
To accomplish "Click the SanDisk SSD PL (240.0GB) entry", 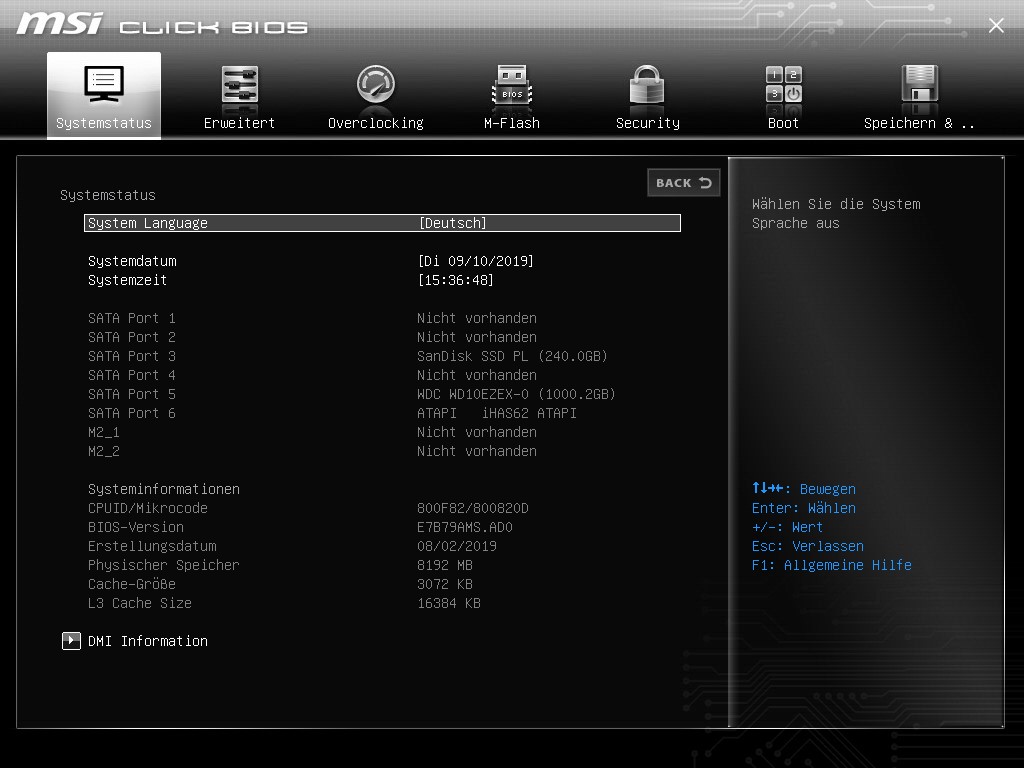I will coord(512,356).
